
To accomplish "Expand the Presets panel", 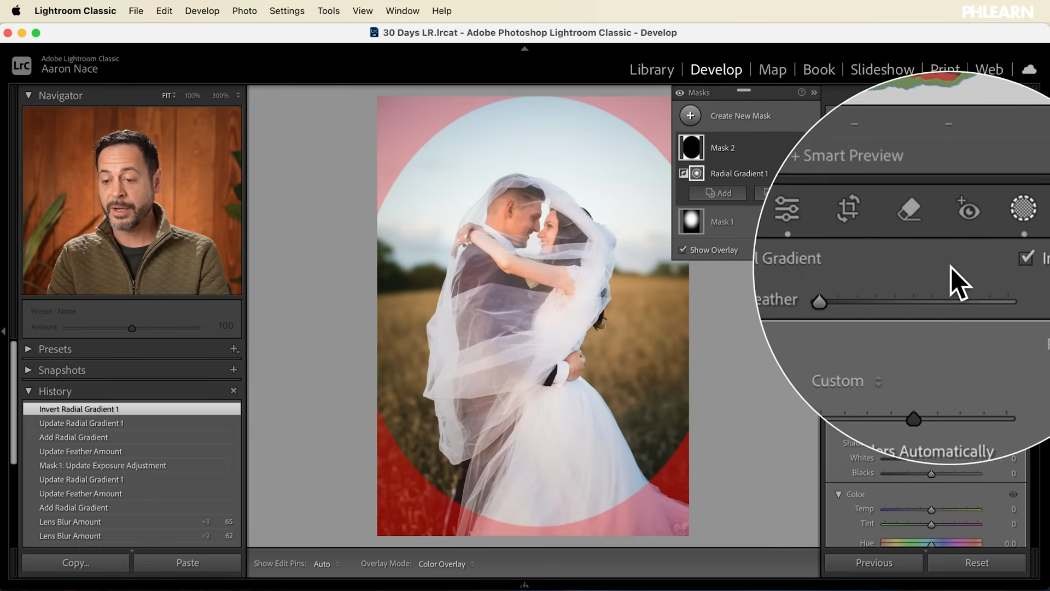I will [28, 349].
